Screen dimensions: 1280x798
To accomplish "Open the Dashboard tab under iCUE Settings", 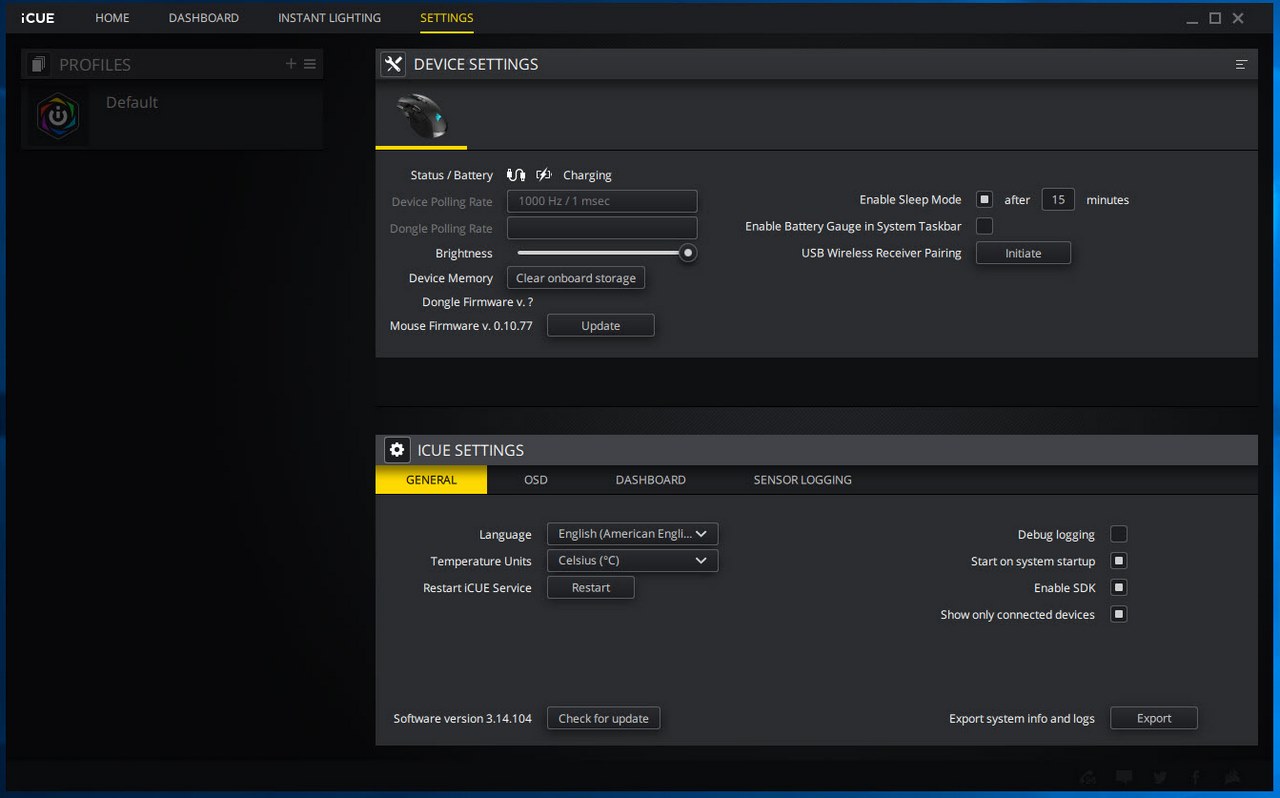I will 651,480.
